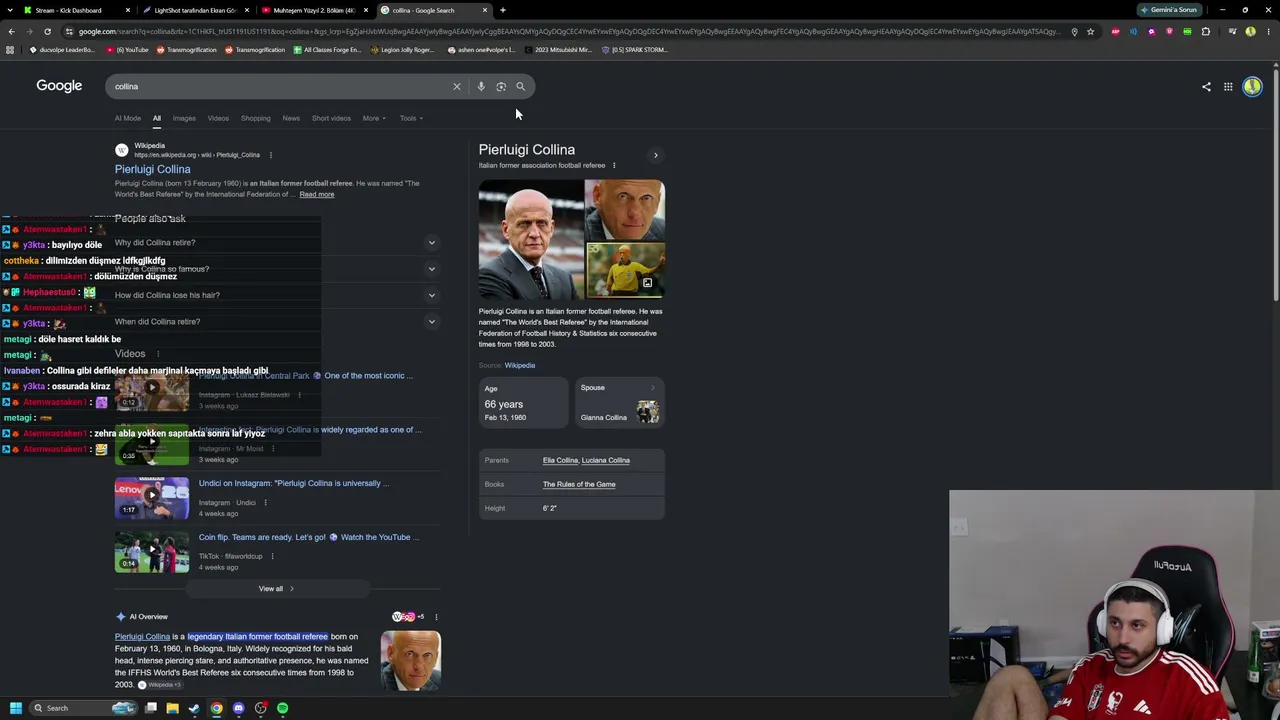The image size is (1280, 720).
Task: Open the 'Luciana Collina' parent link
Action: click(x=606, y=460)
